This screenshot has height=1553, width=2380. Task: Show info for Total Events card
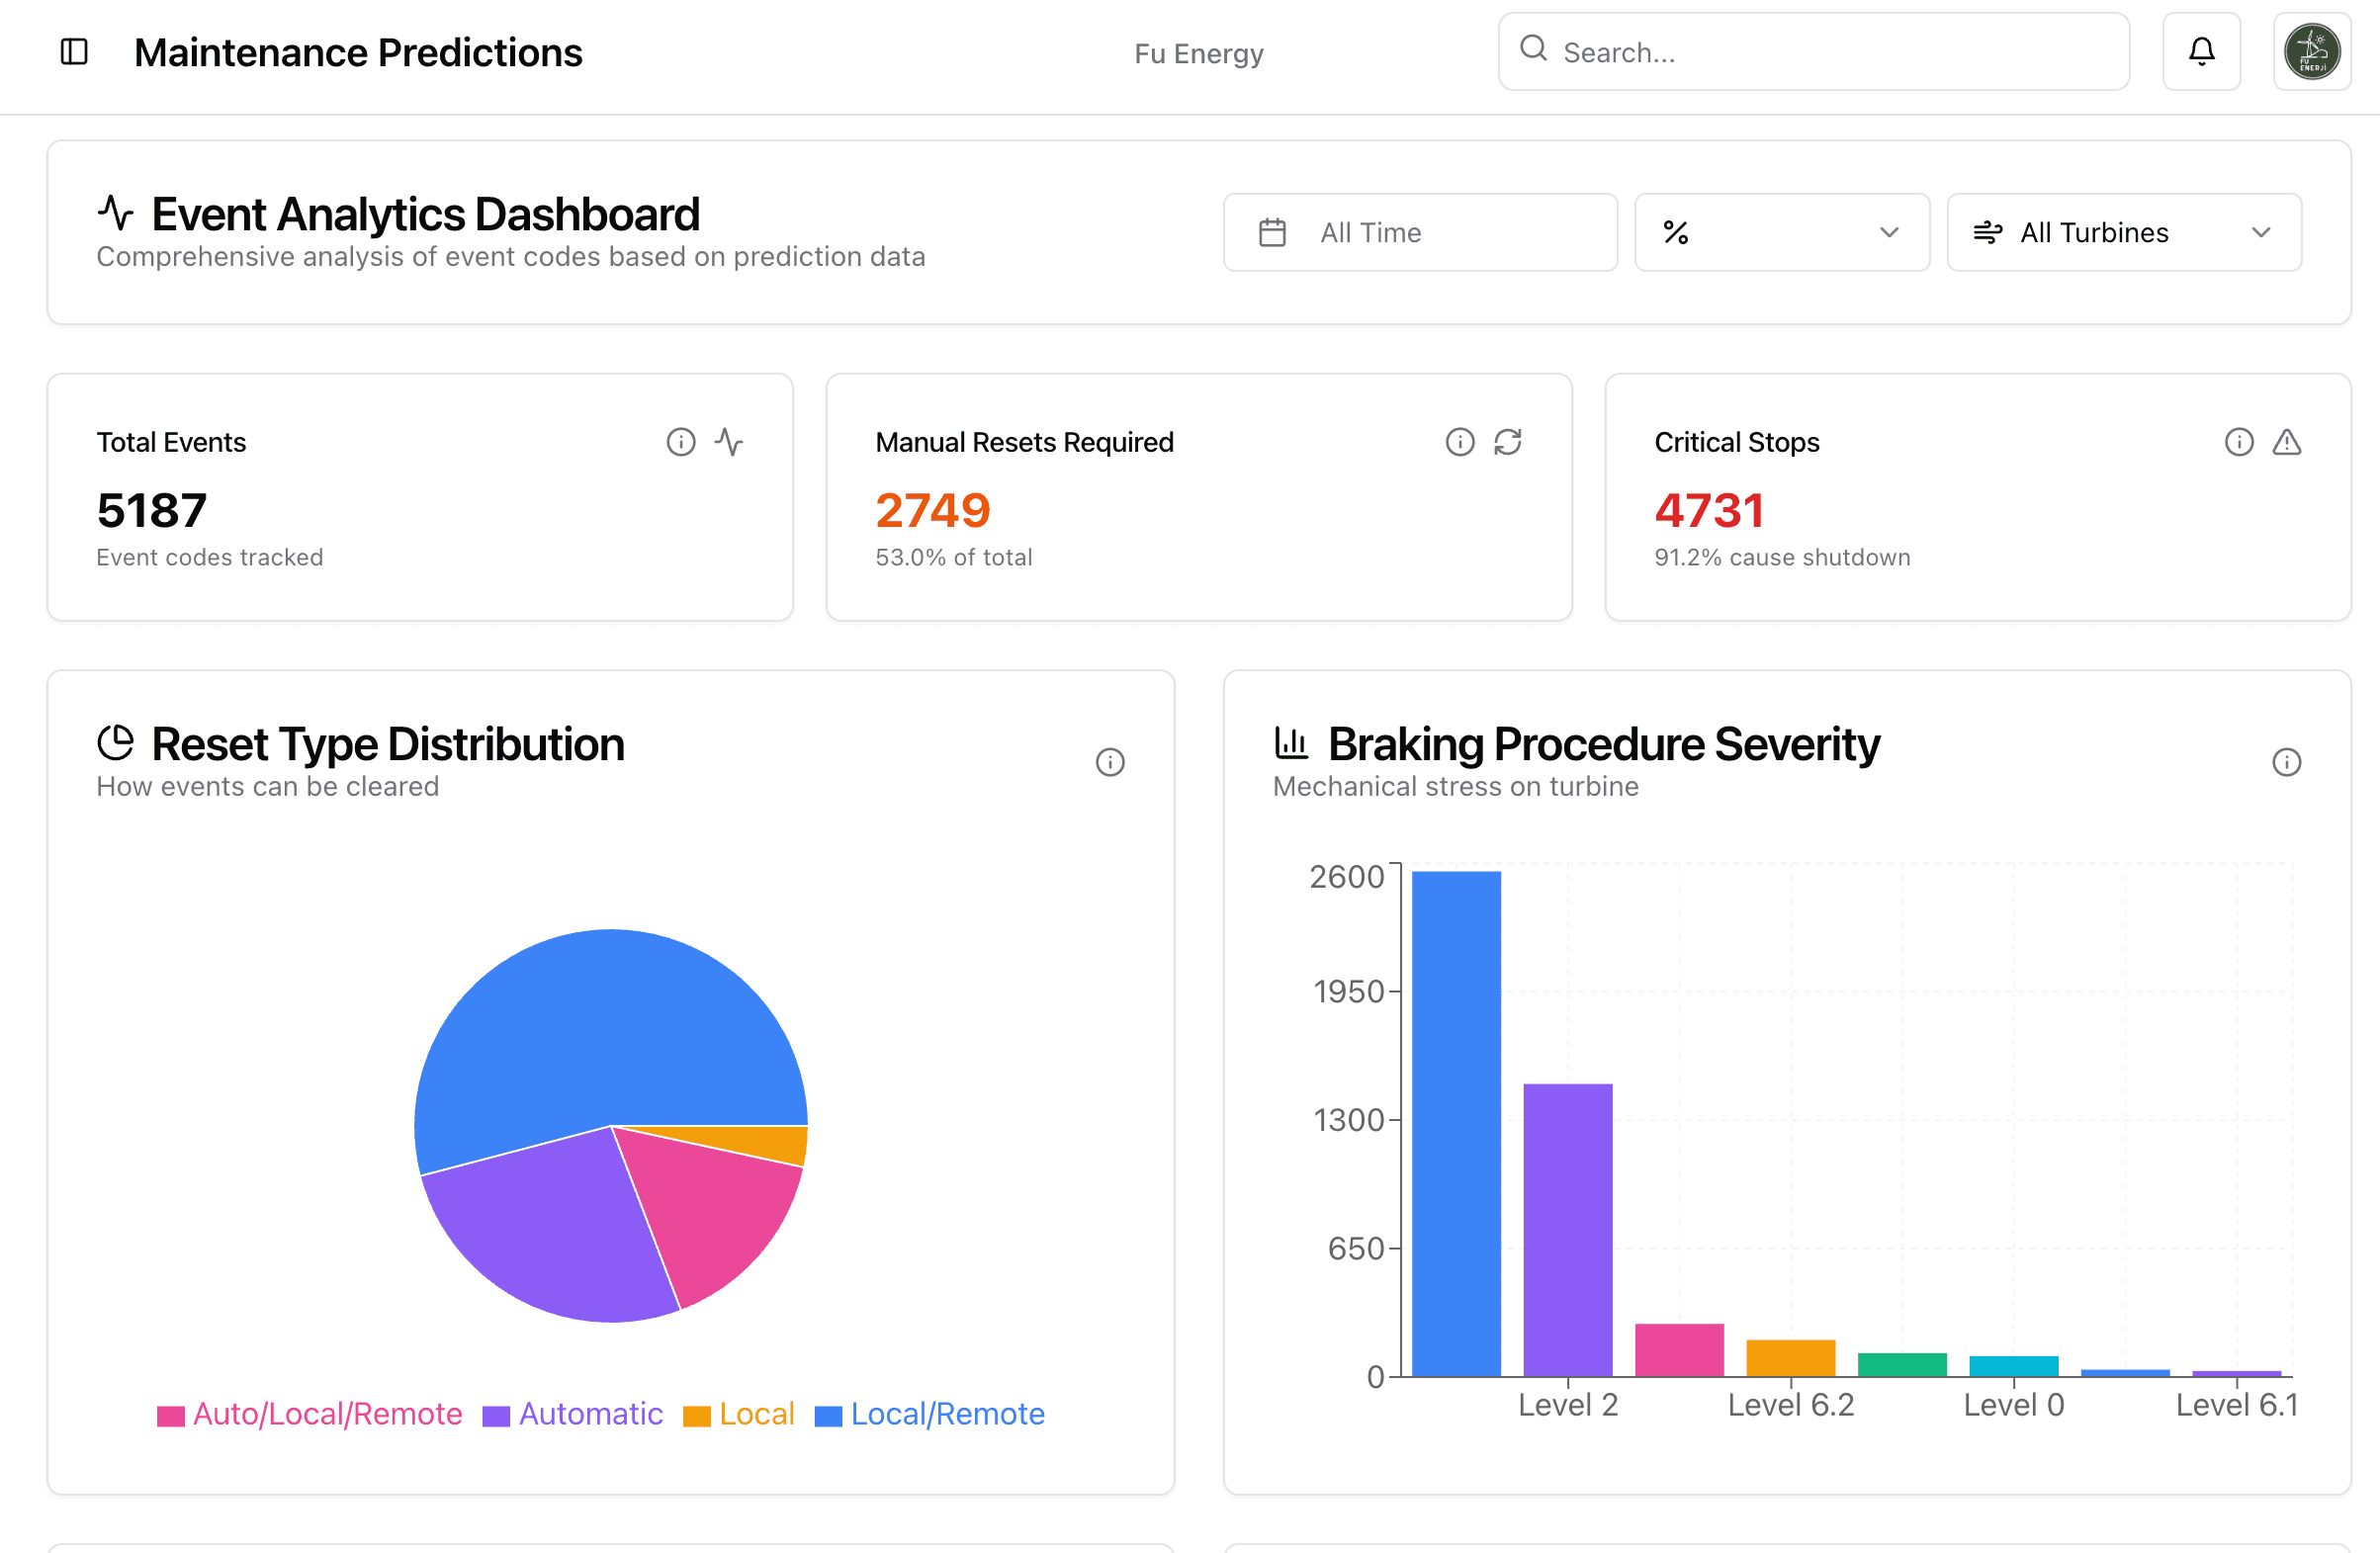tap(681, 442)
